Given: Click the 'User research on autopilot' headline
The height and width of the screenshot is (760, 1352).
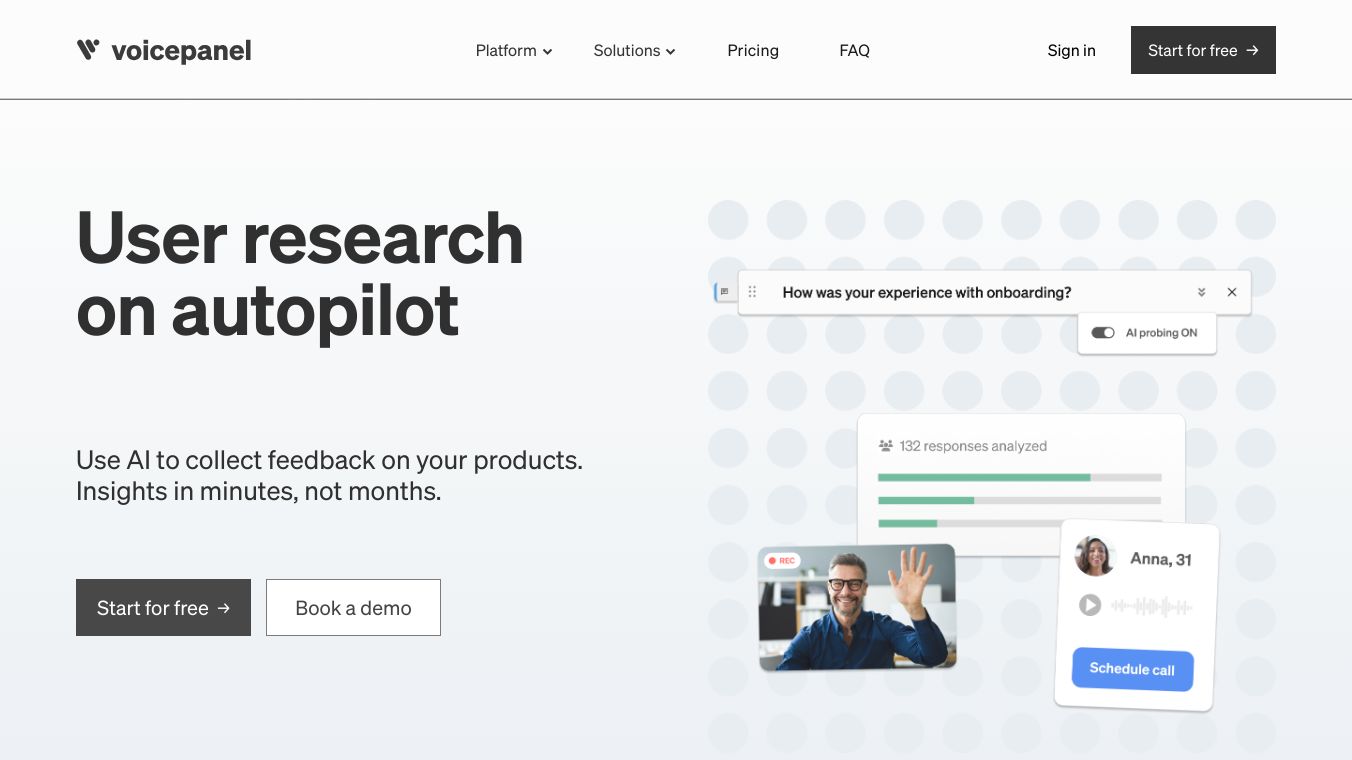Looking at the screenshot, I should (300, 274).
